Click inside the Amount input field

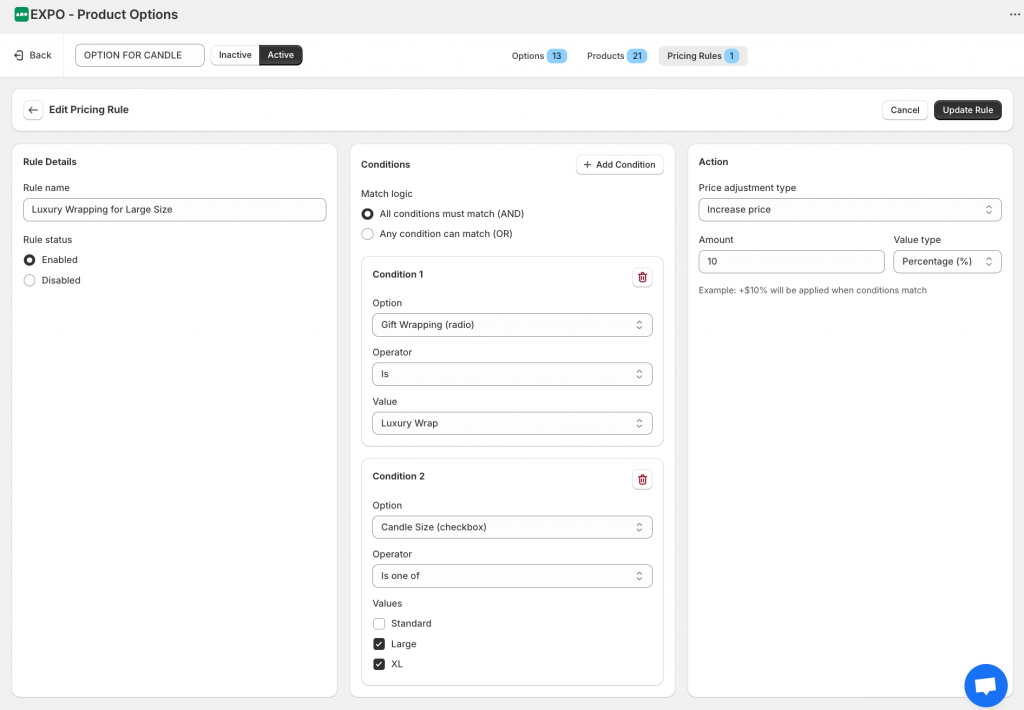click(x=791, y=261)
